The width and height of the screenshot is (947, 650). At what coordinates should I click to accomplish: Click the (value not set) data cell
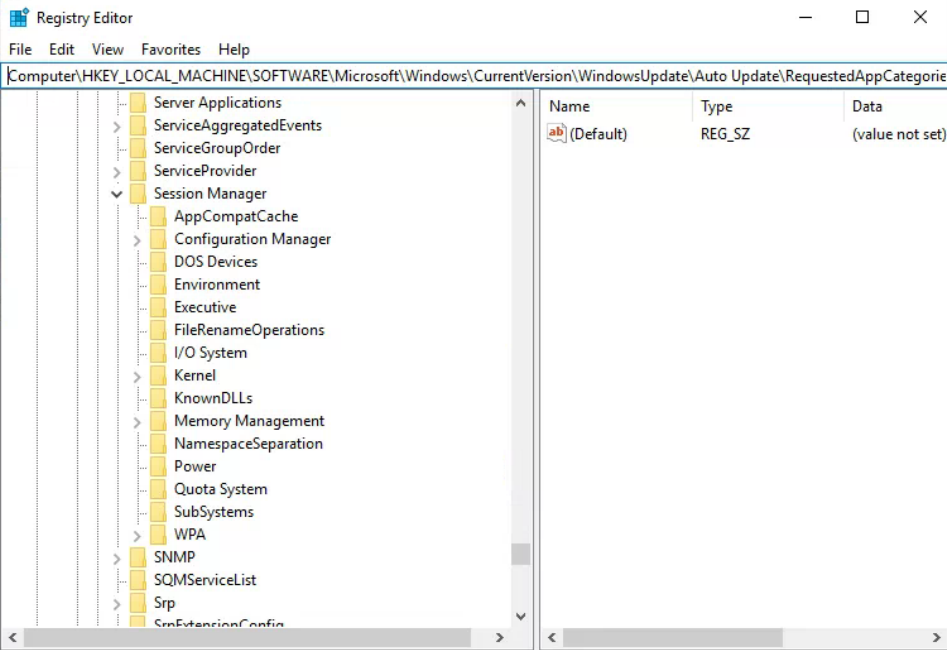[x=898, y=134]
